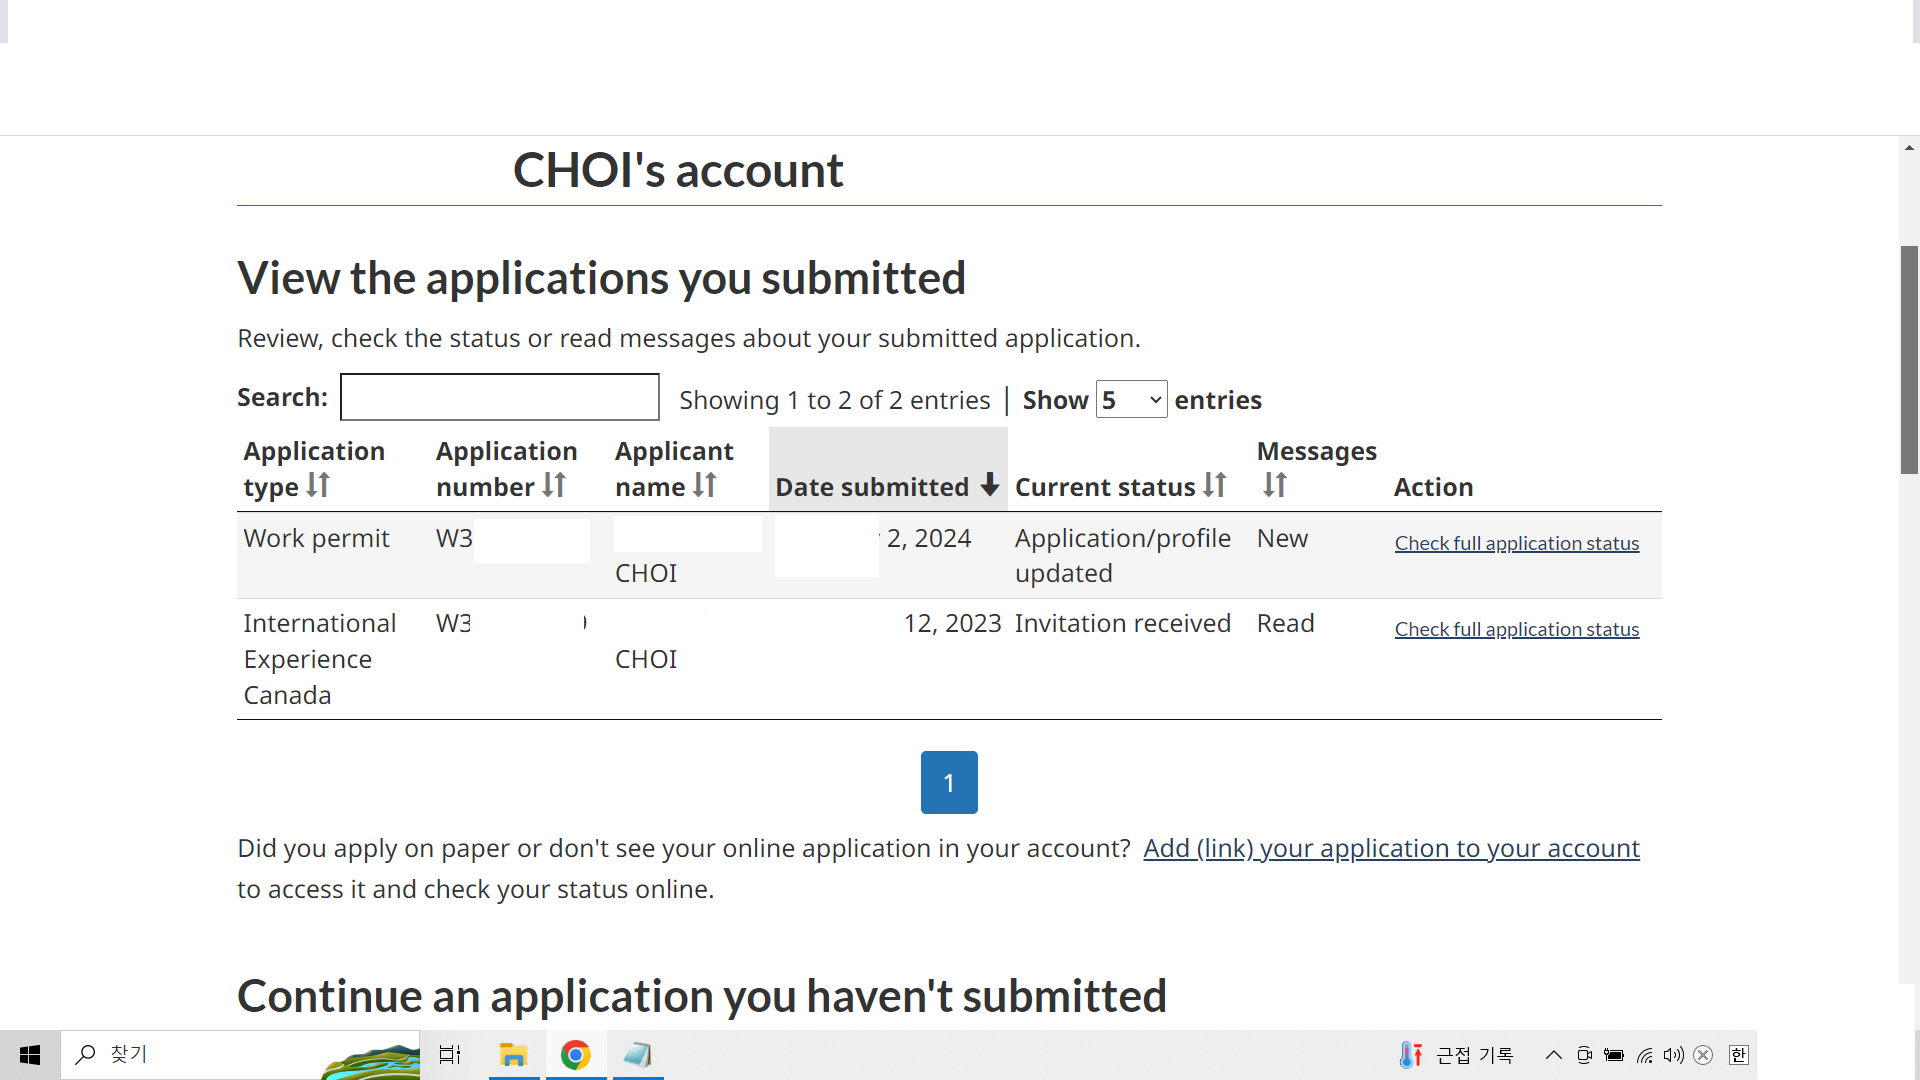Open Add (link) your application link
Image resolution: width=1920 pixels, height=1080 pixels.
pos(1391,848)
